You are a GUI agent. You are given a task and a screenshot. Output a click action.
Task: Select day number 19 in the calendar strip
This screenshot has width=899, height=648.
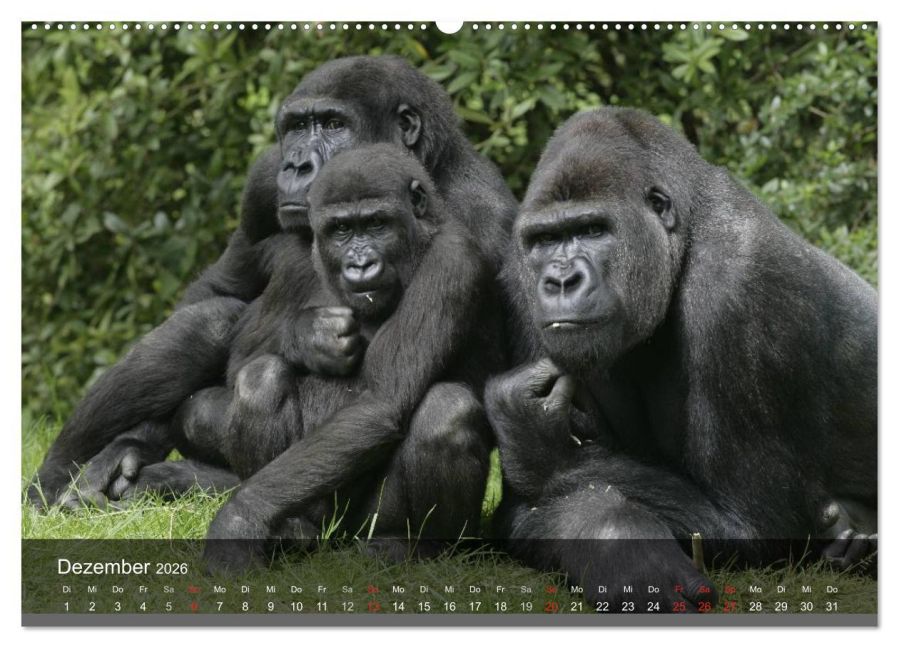pos(526,606)
